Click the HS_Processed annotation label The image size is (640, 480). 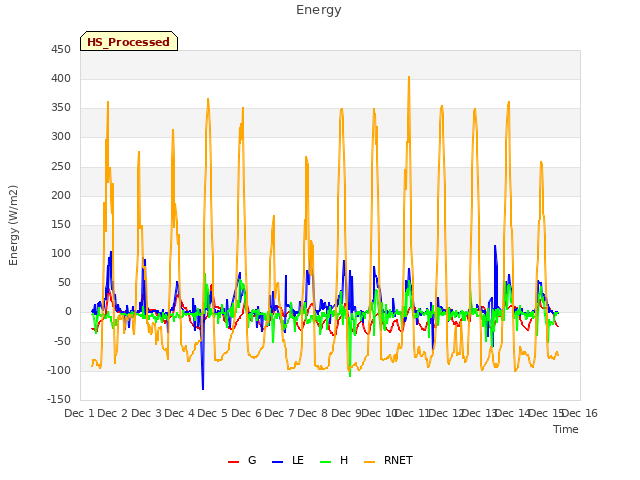(129, 42)
